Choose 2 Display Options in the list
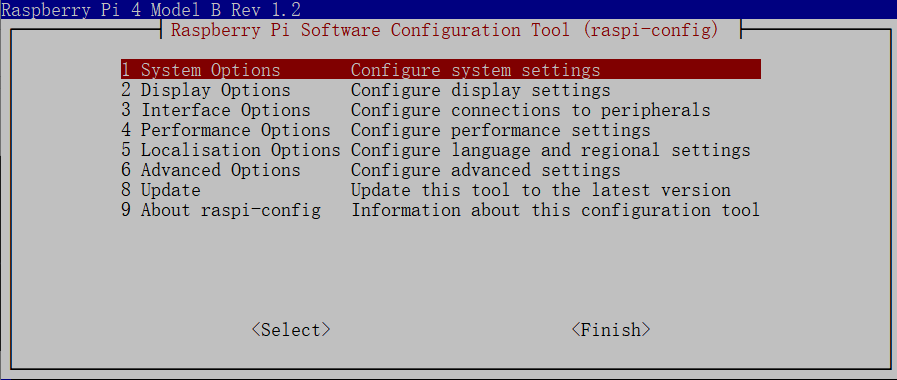Viewport: 897px width, 380px height. (x=440, y=90)
